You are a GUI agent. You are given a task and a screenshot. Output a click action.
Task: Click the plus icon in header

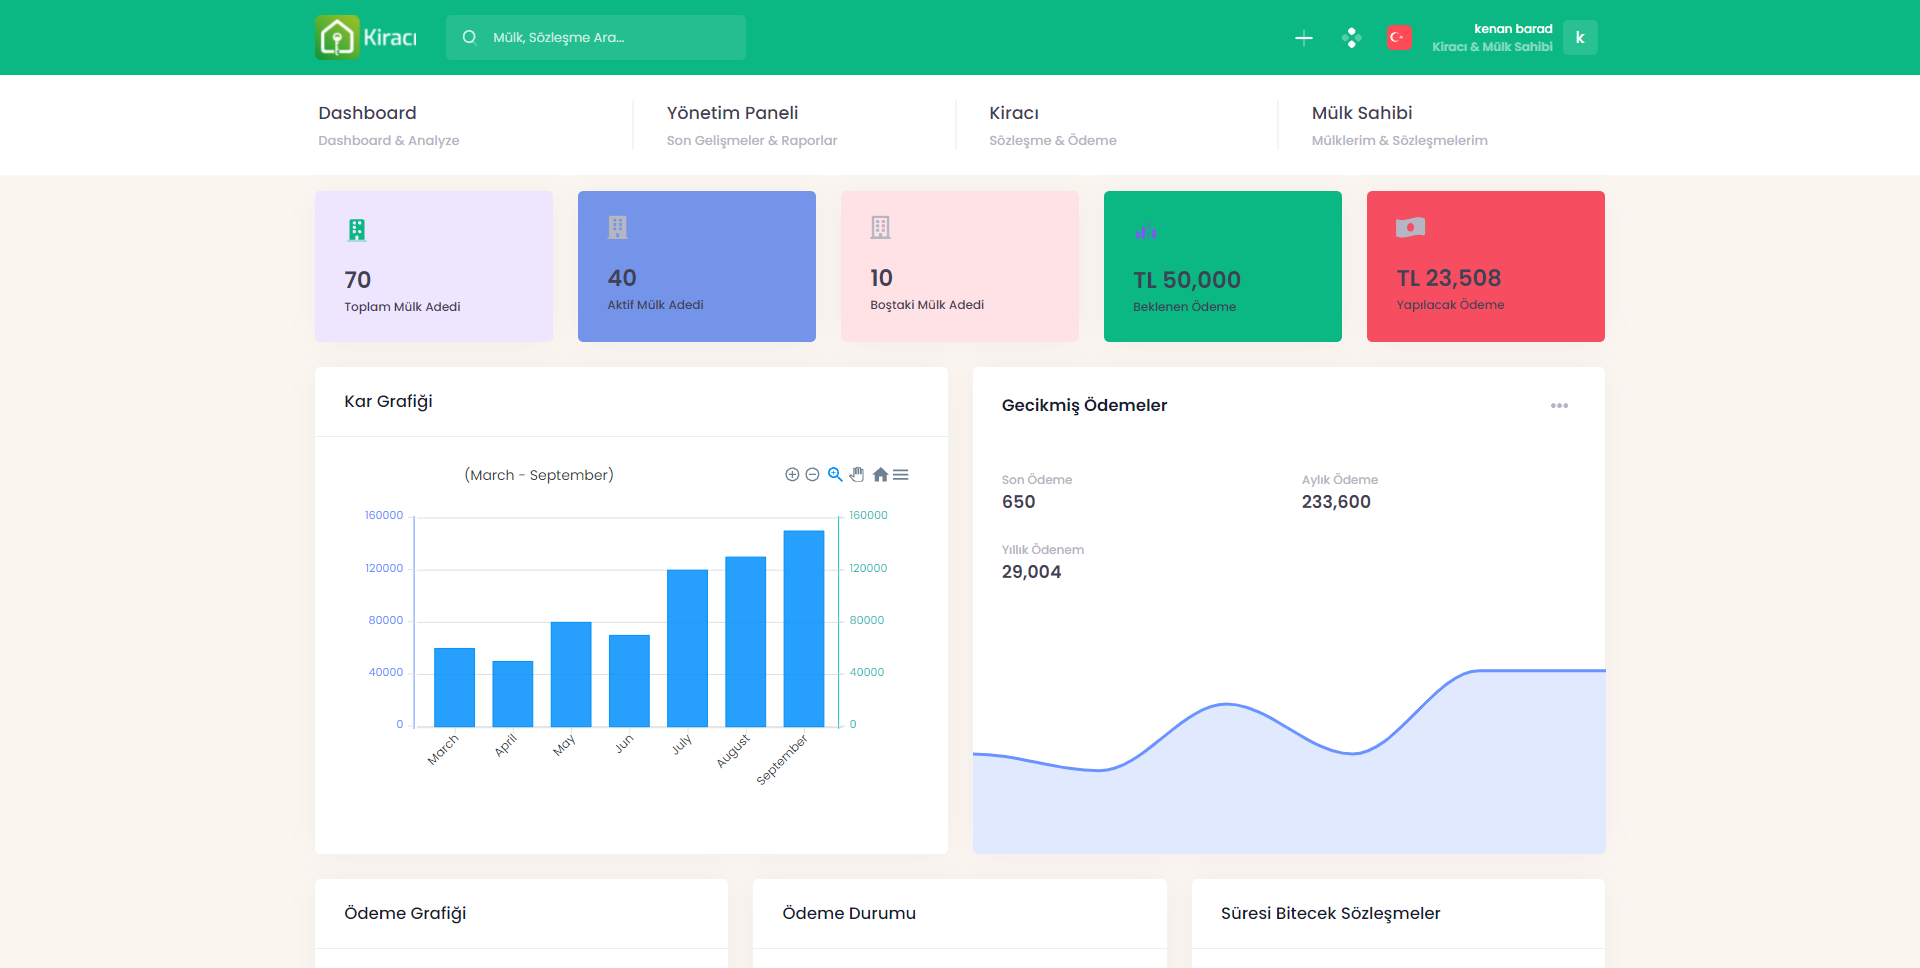tap(1303, 38)
